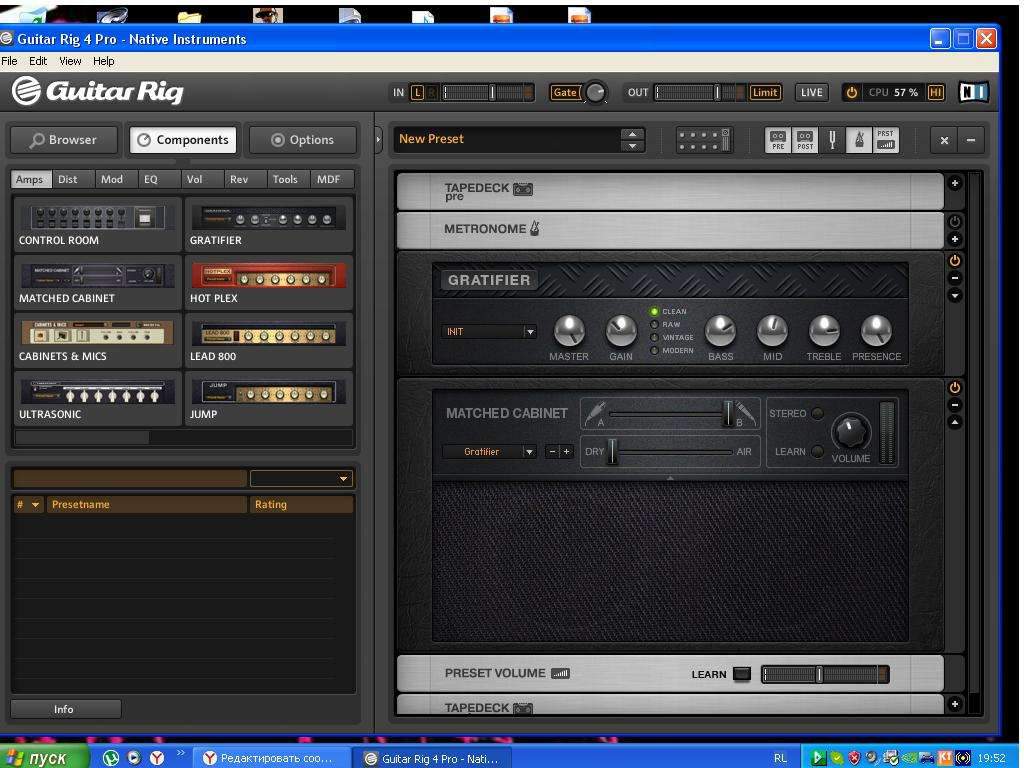Image resolution: width=1024 pixels, height=768 pixels.
Task: Toggle the metronome icon in toolbar
Action: click(858, 140)
